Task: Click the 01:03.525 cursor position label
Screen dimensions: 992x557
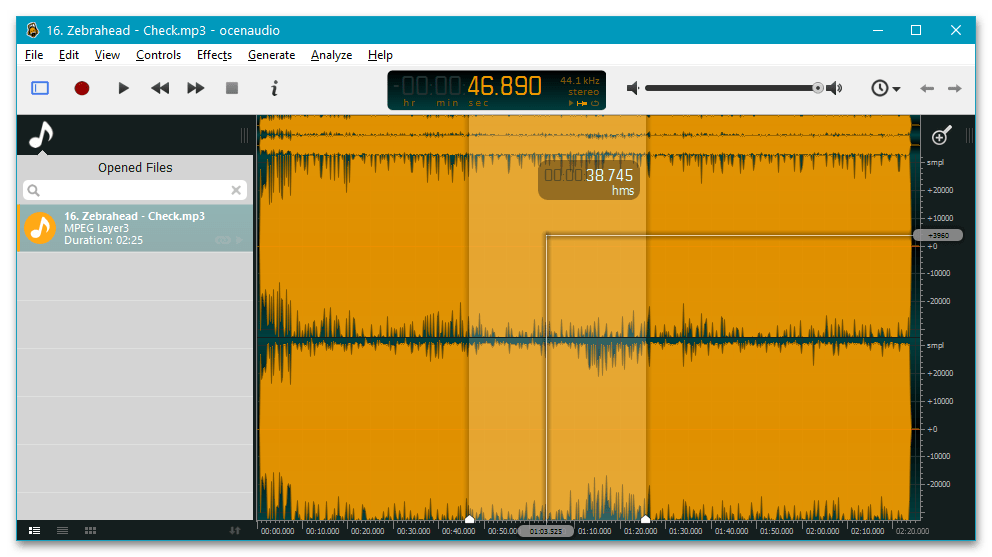Action: click(546, 531)
